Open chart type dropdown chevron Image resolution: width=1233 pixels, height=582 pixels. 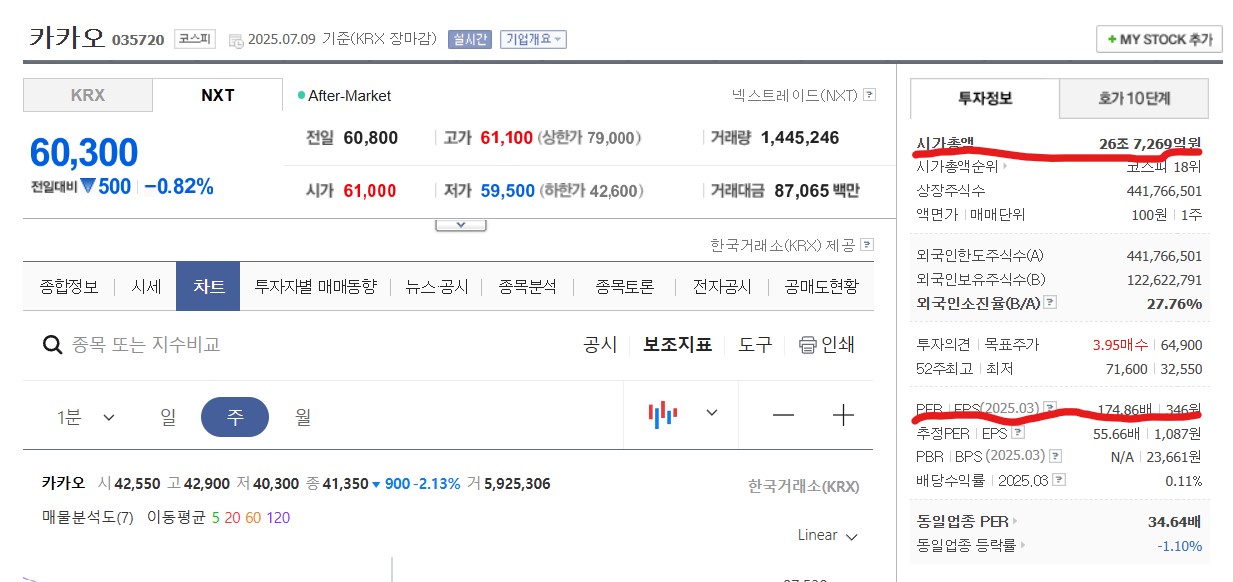pos(712,413)
